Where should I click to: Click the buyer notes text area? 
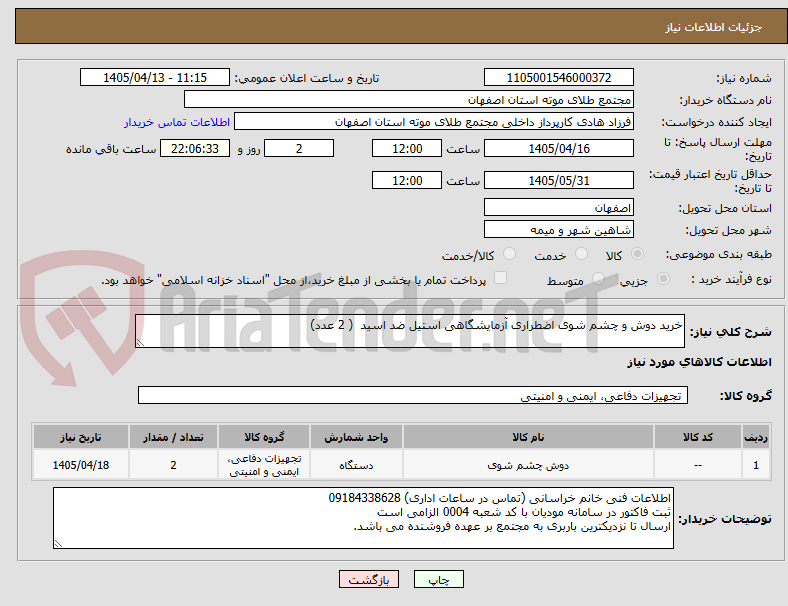pos(363,518)
